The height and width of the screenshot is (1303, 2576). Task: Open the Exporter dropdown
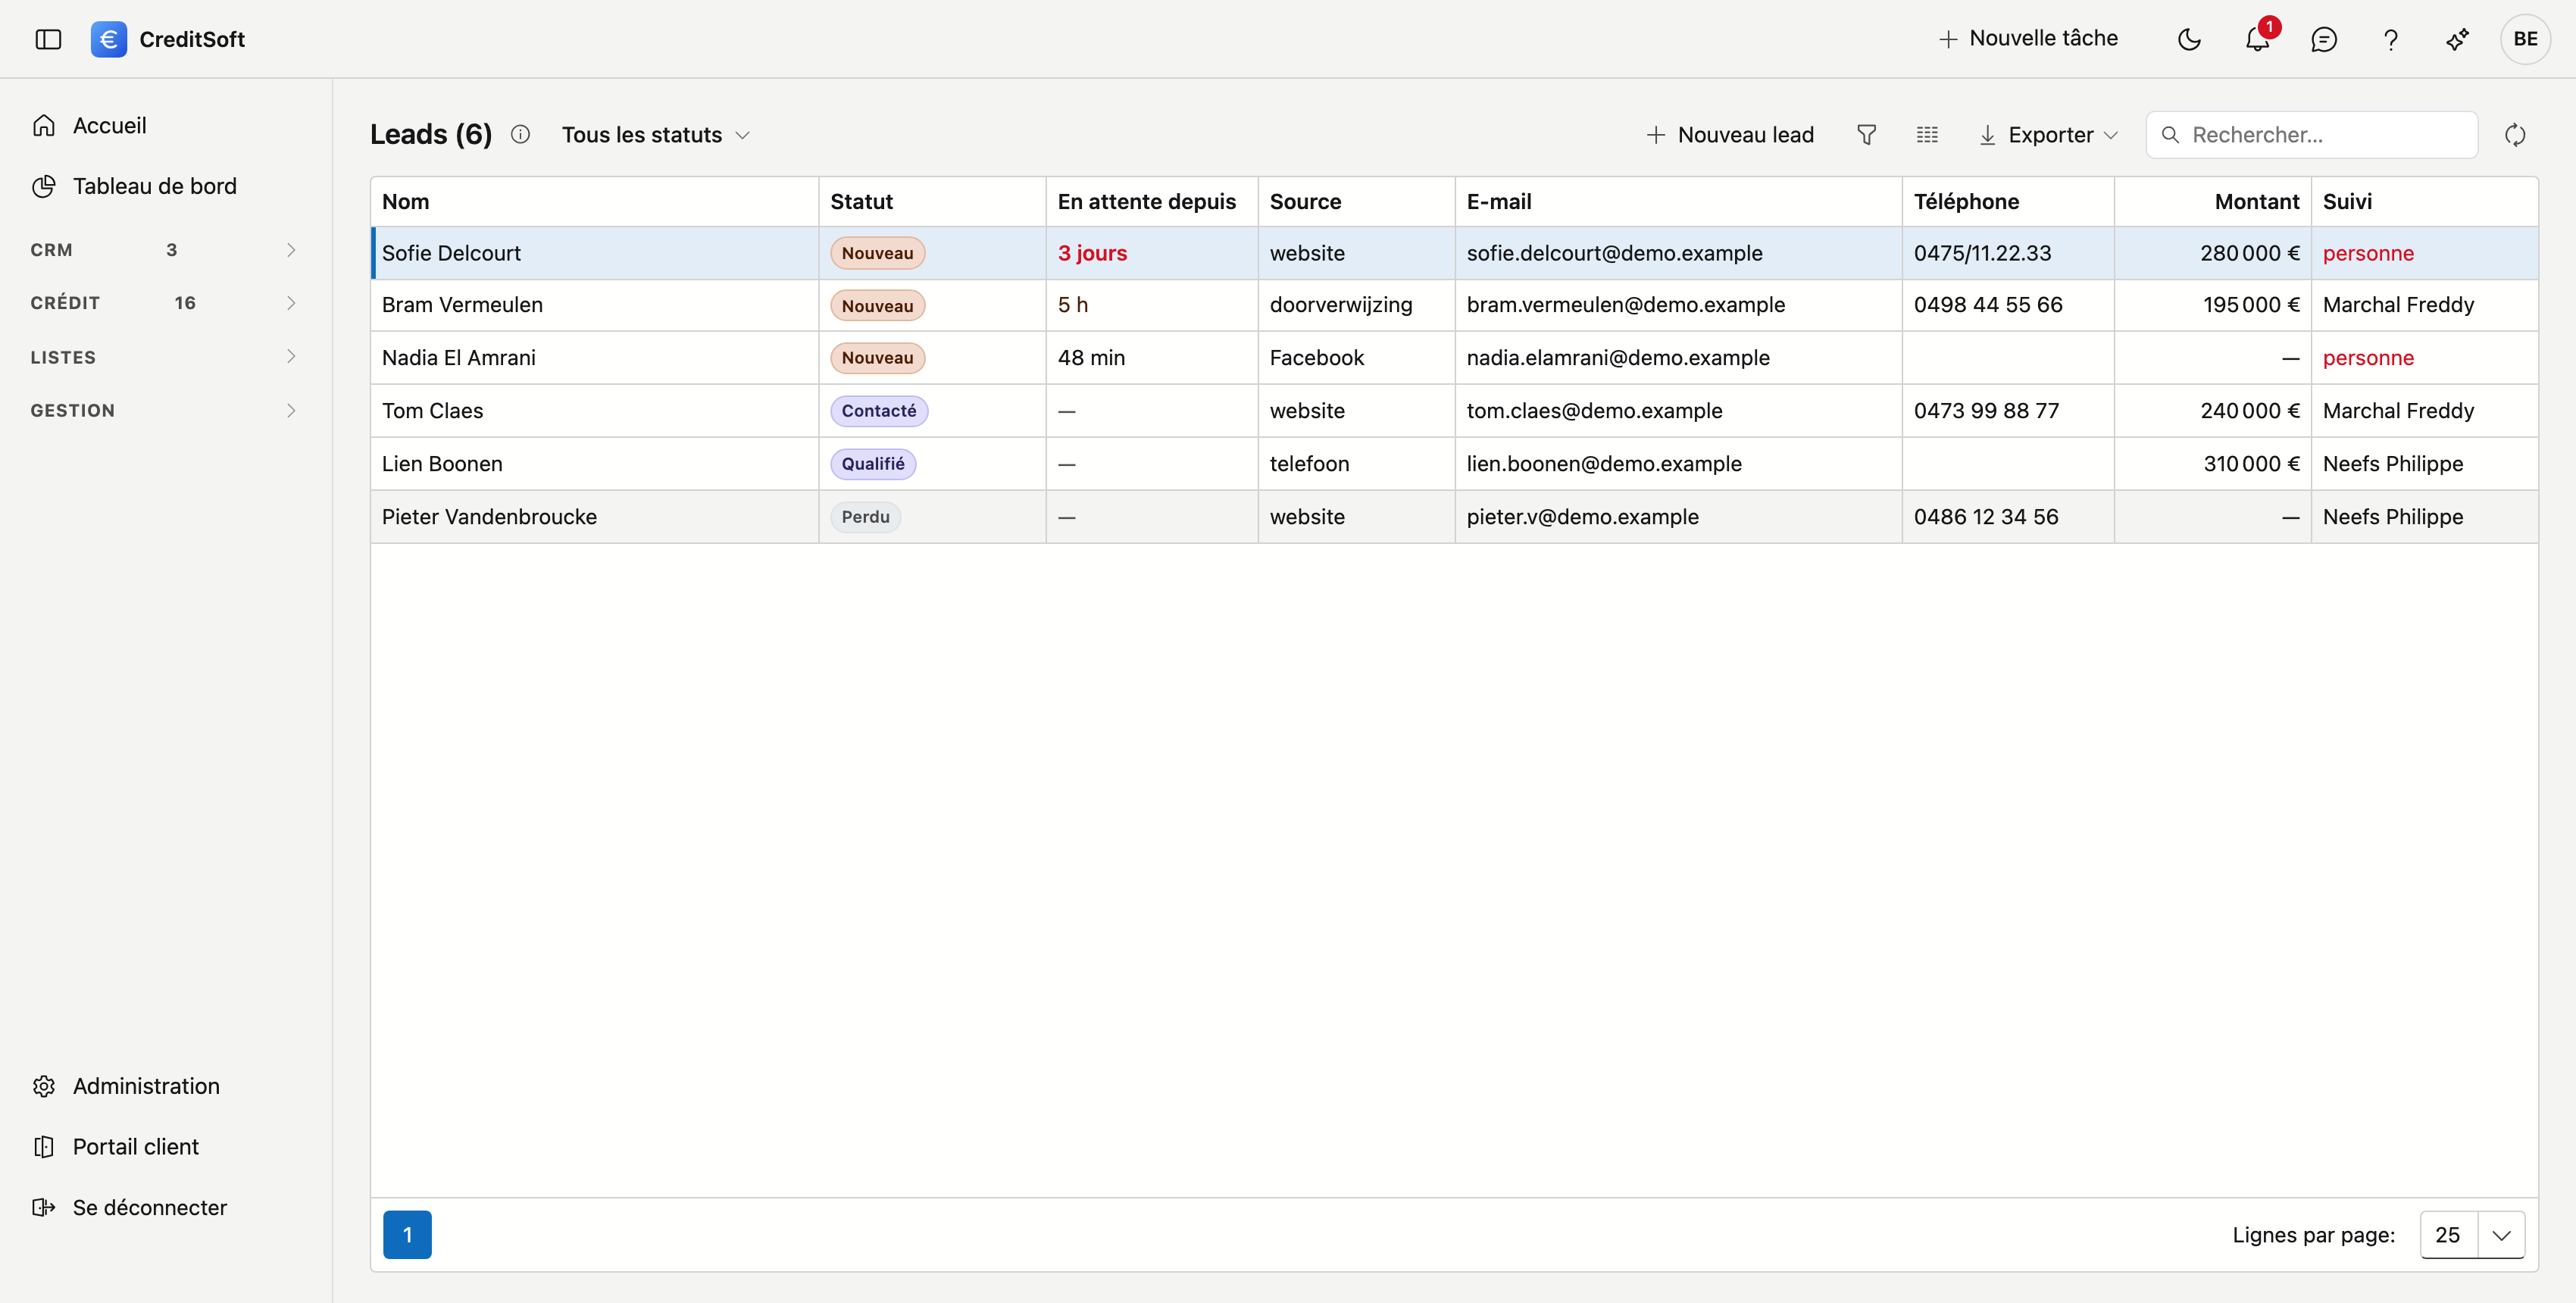click(2049, 134)
